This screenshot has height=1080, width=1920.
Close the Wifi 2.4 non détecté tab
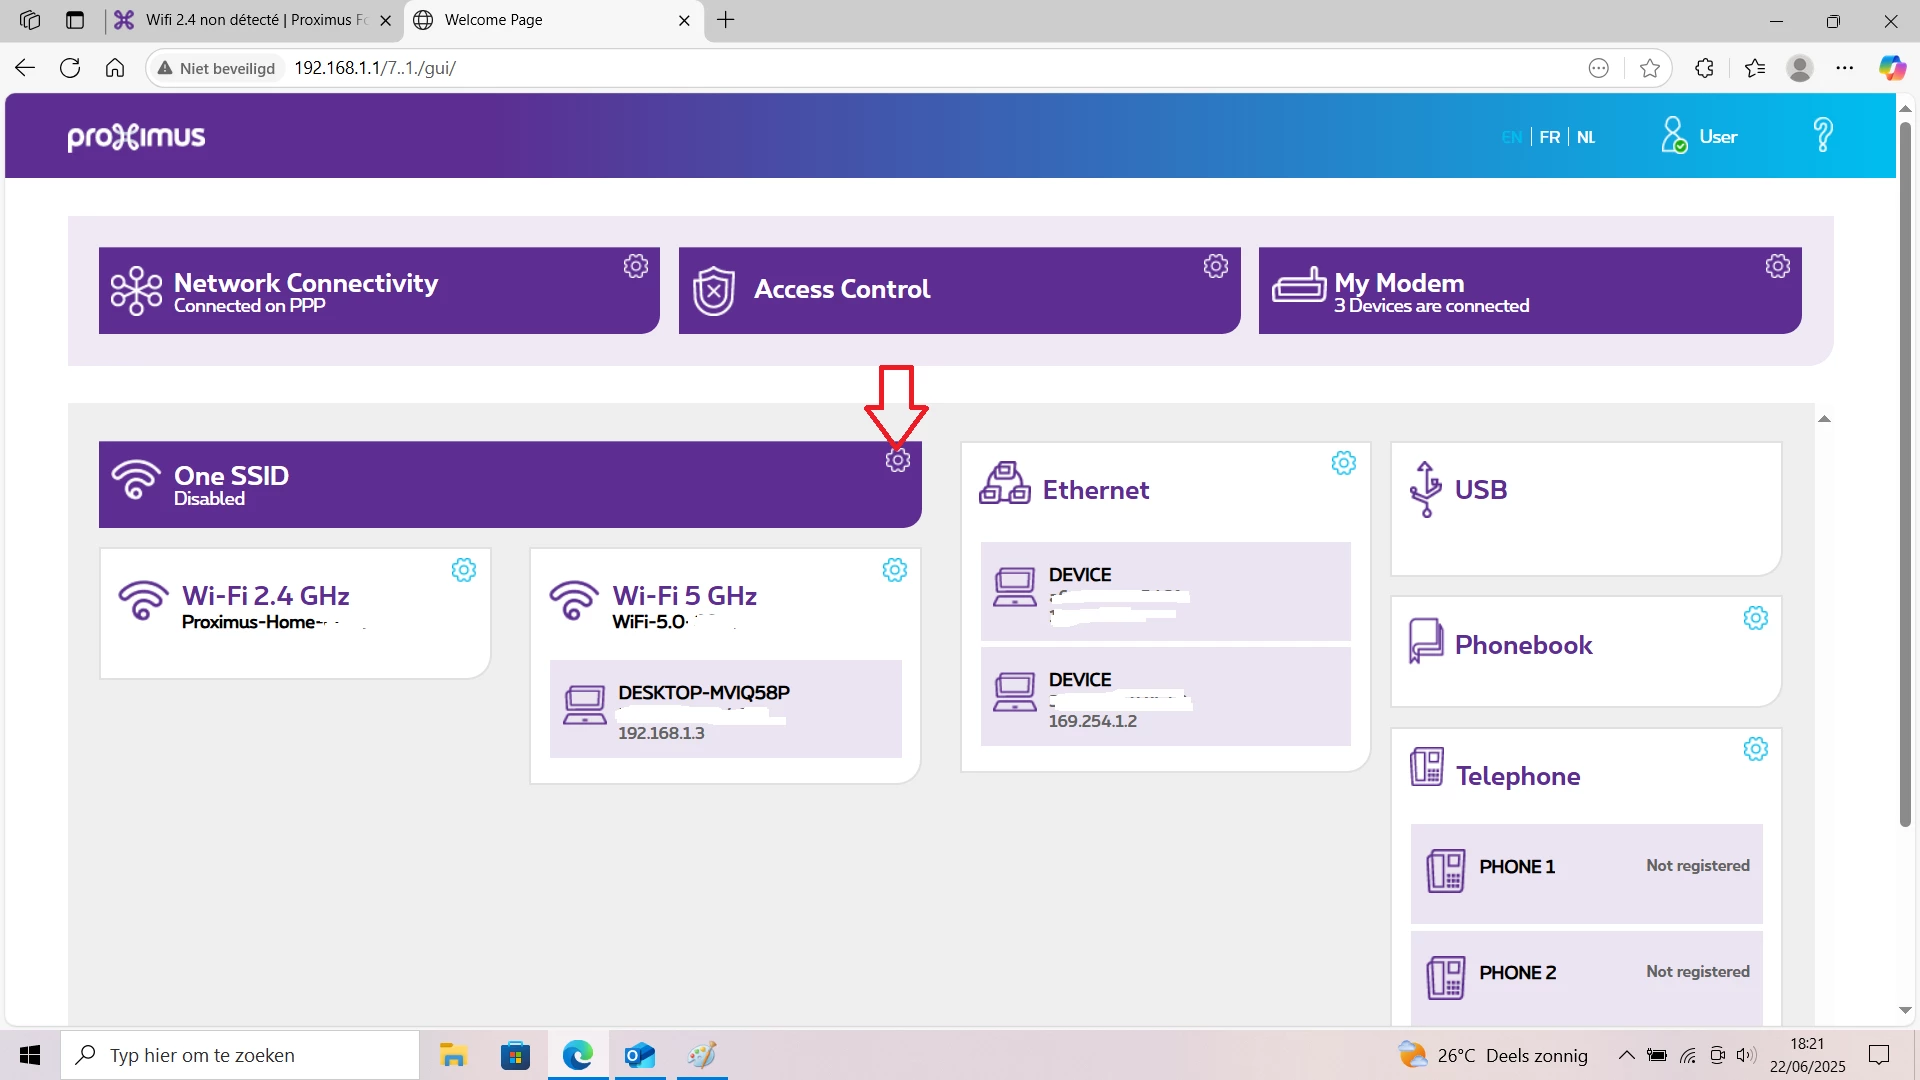coord(385,20)
